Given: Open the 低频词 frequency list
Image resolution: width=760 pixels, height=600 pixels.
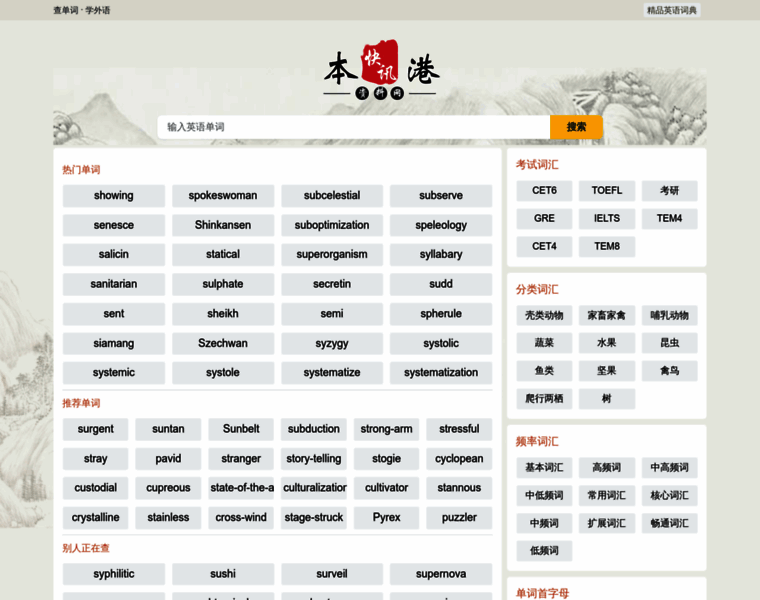Looking at the screenshot, I should tap(544, 551).
